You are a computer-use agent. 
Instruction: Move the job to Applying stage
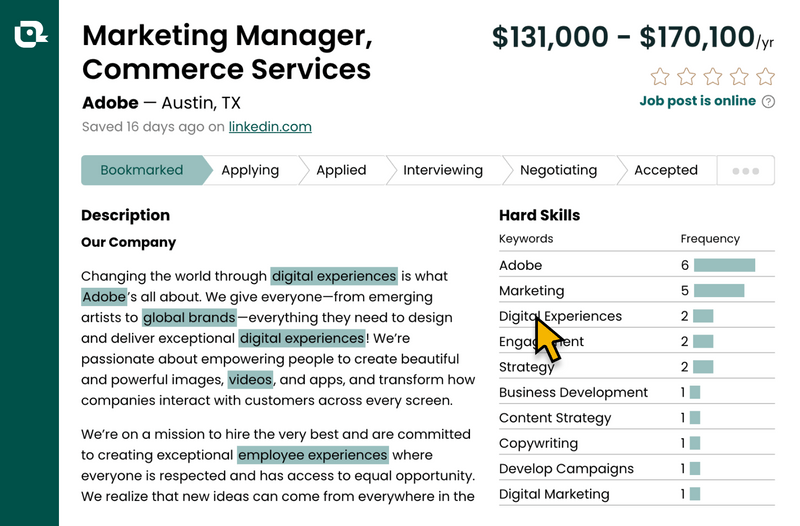click(250, 170)
